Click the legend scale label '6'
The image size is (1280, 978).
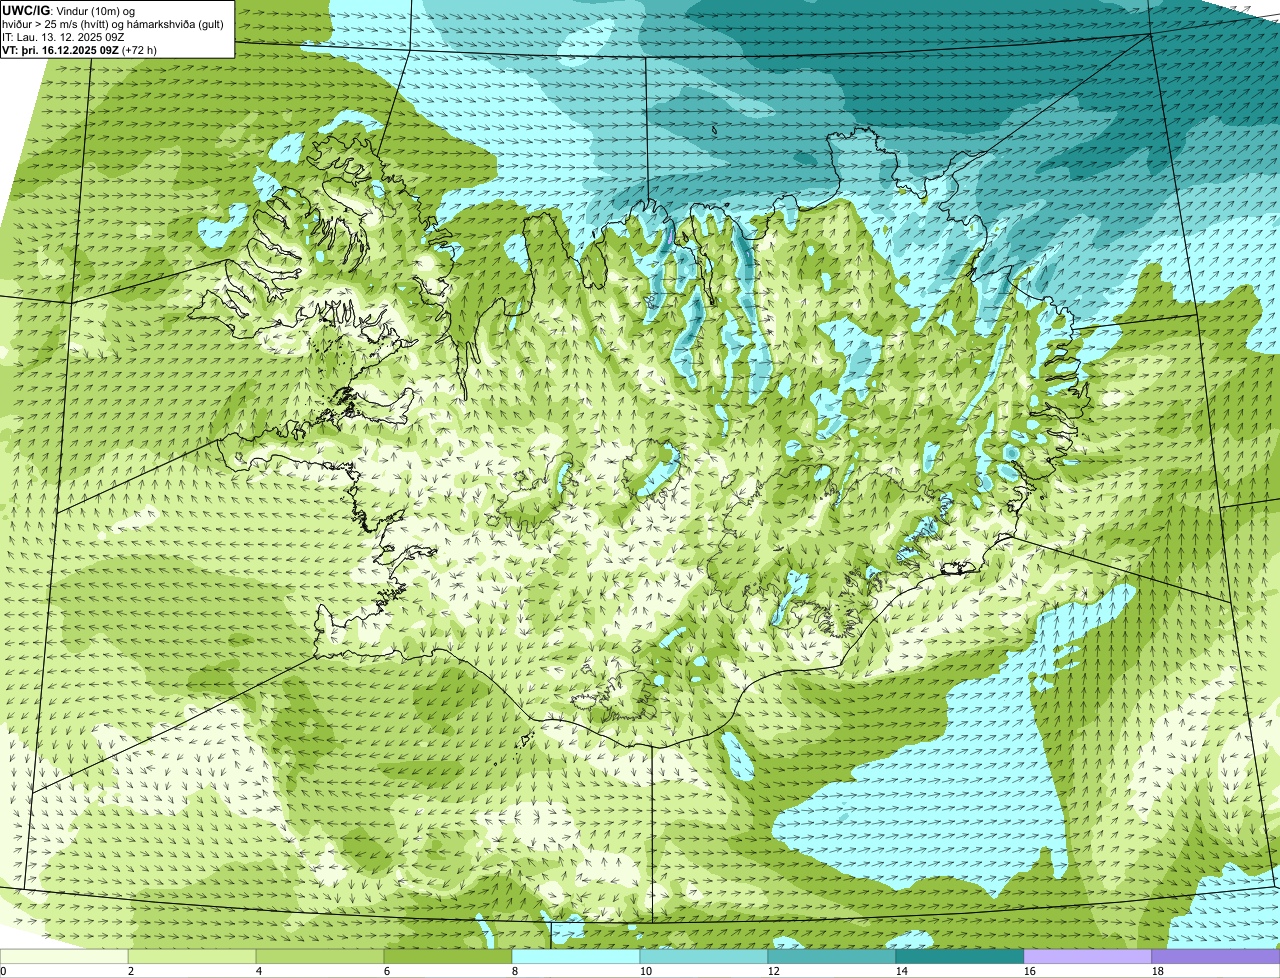(x=387, y=971)
